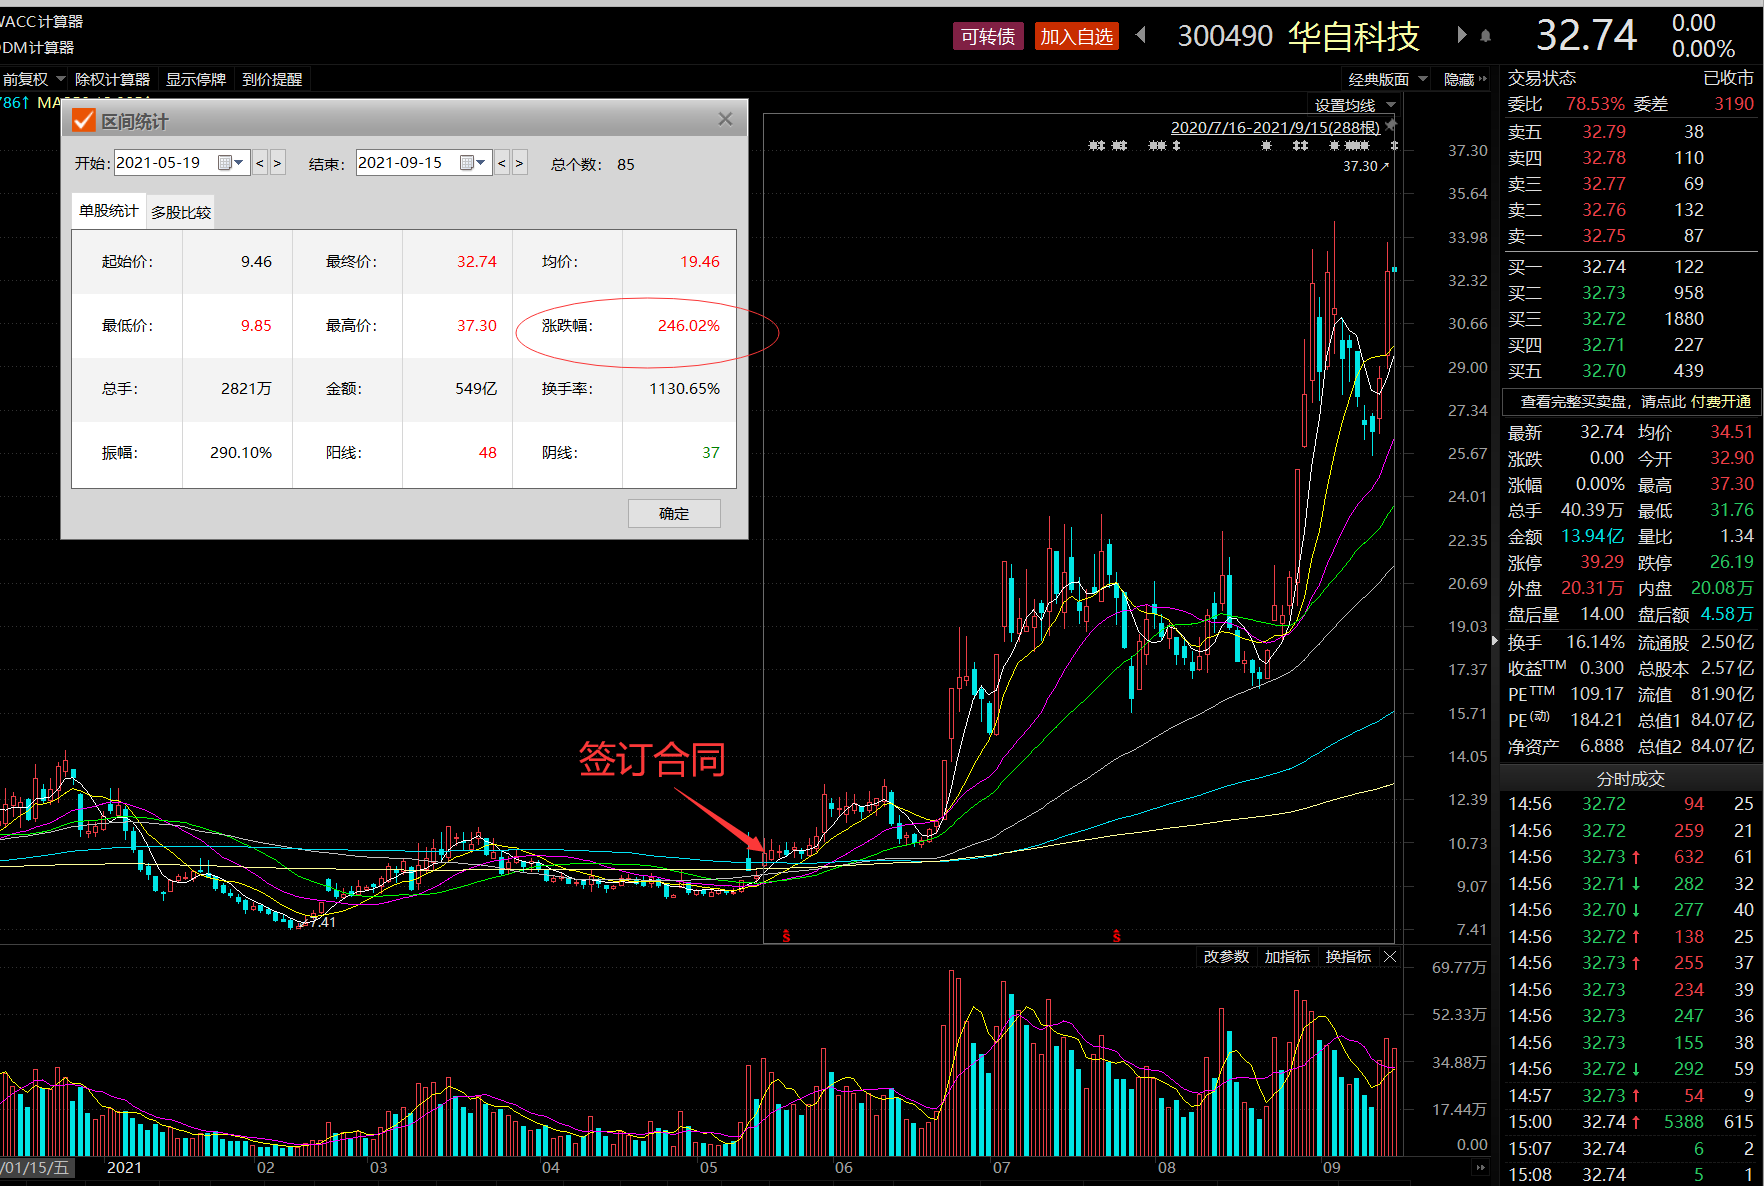Click 加指标 to add an indicator

pyautogui.click(x=1287, y=957)
